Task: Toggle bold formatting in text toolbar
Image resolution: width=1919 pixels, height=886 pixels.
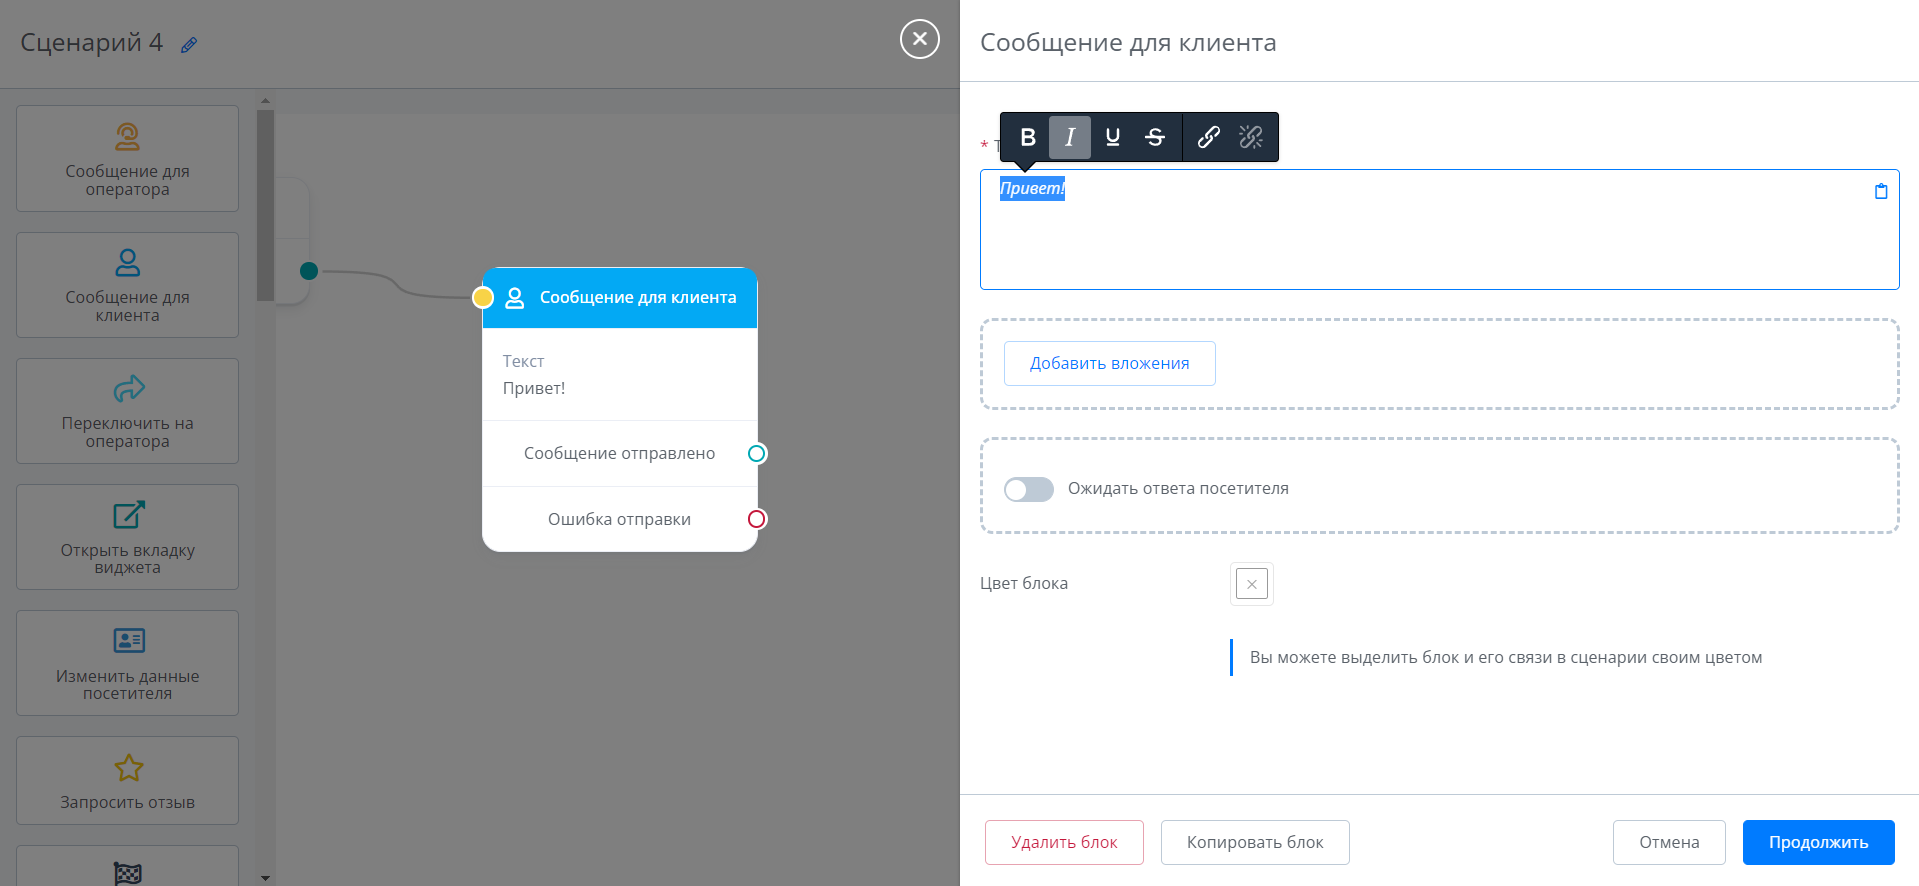Action: coord(1027,137)
